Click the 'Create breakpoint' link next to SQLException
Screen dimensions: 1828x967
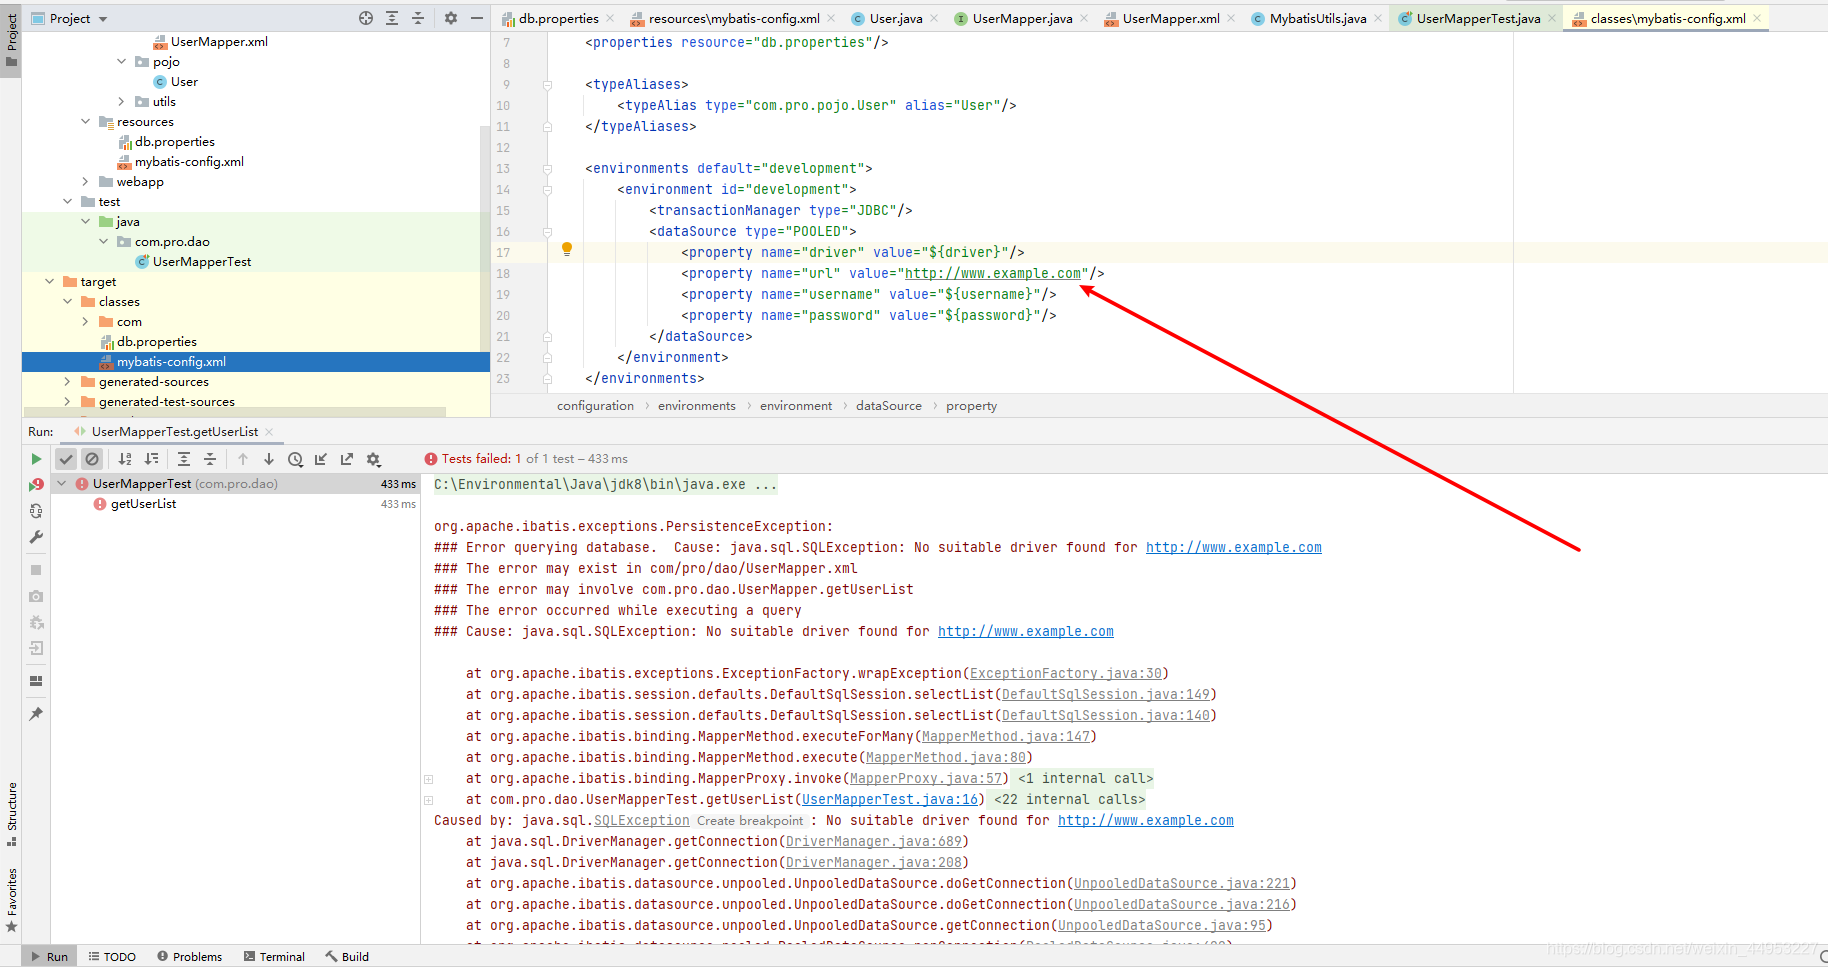[750, 820]
